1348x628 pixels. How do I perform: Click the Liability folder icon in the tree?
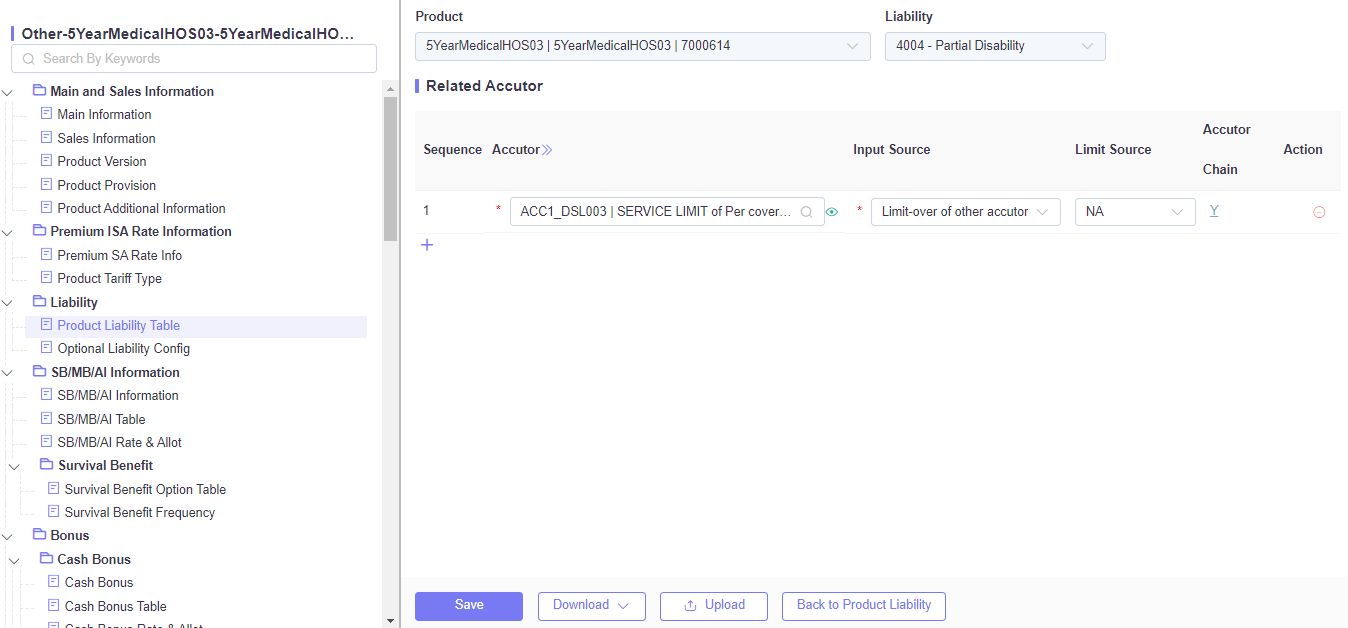(x=40, y=301)
